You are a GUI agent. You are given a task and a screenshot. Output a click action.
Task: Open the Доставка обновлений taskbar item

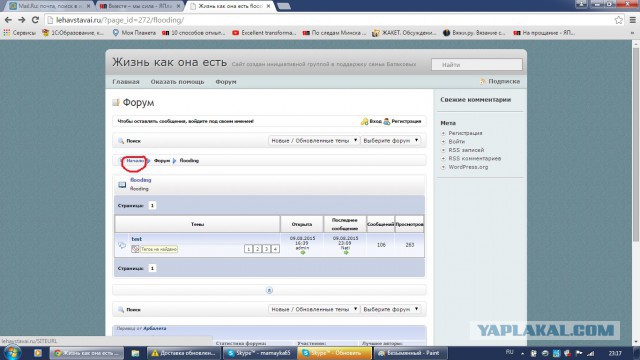pyautogui.click(x=183, y=353)
